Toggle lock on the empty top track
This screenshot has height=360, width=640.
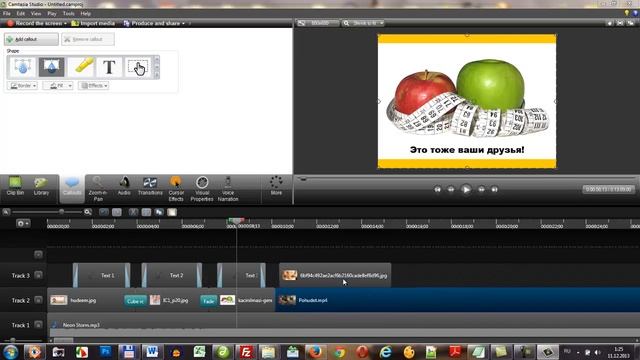38,255
